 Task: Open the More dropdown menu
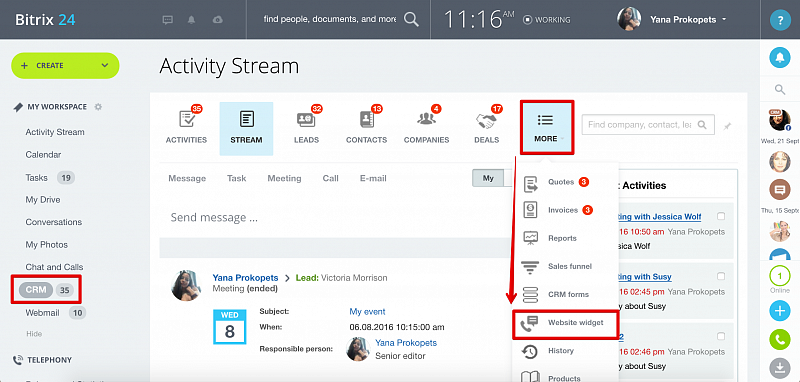(546, 127)
